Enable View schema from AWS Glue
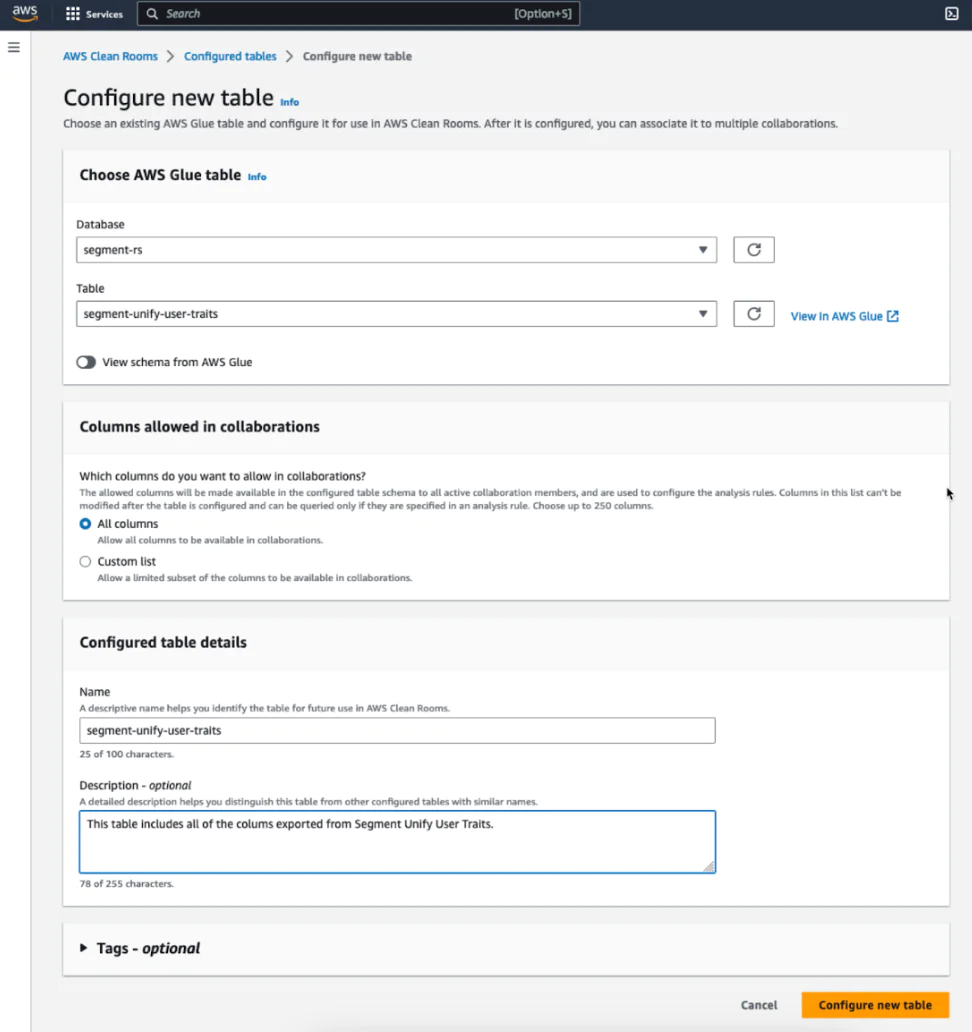972x1032 pixels. coord(87,361)
